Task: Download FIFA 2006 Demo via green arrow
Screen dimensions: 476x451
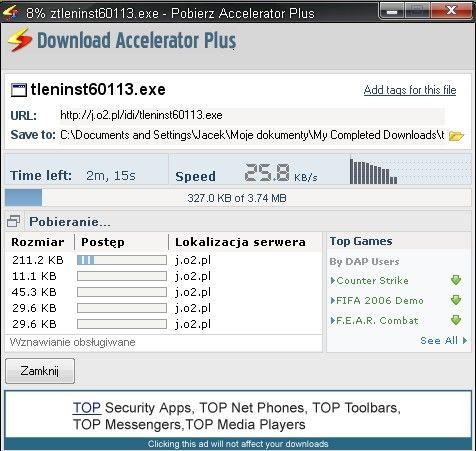Action: [x=456, y=300]
